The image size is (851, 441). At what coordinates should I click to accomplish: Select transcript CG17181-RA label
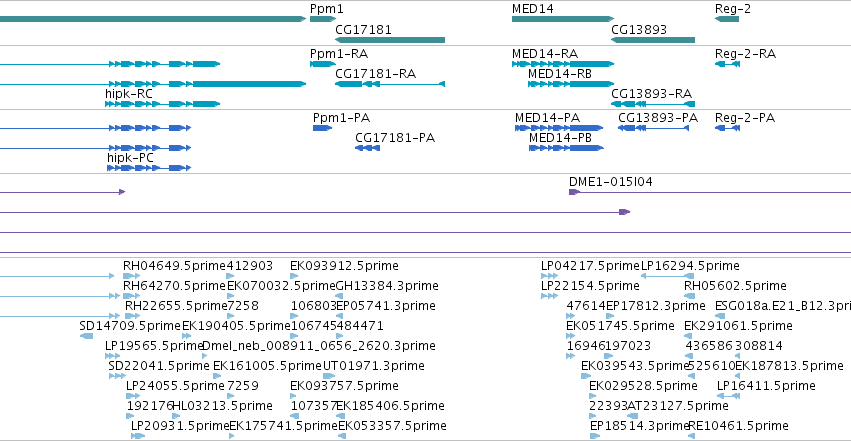pyautogui.click(x=376, y=74)
